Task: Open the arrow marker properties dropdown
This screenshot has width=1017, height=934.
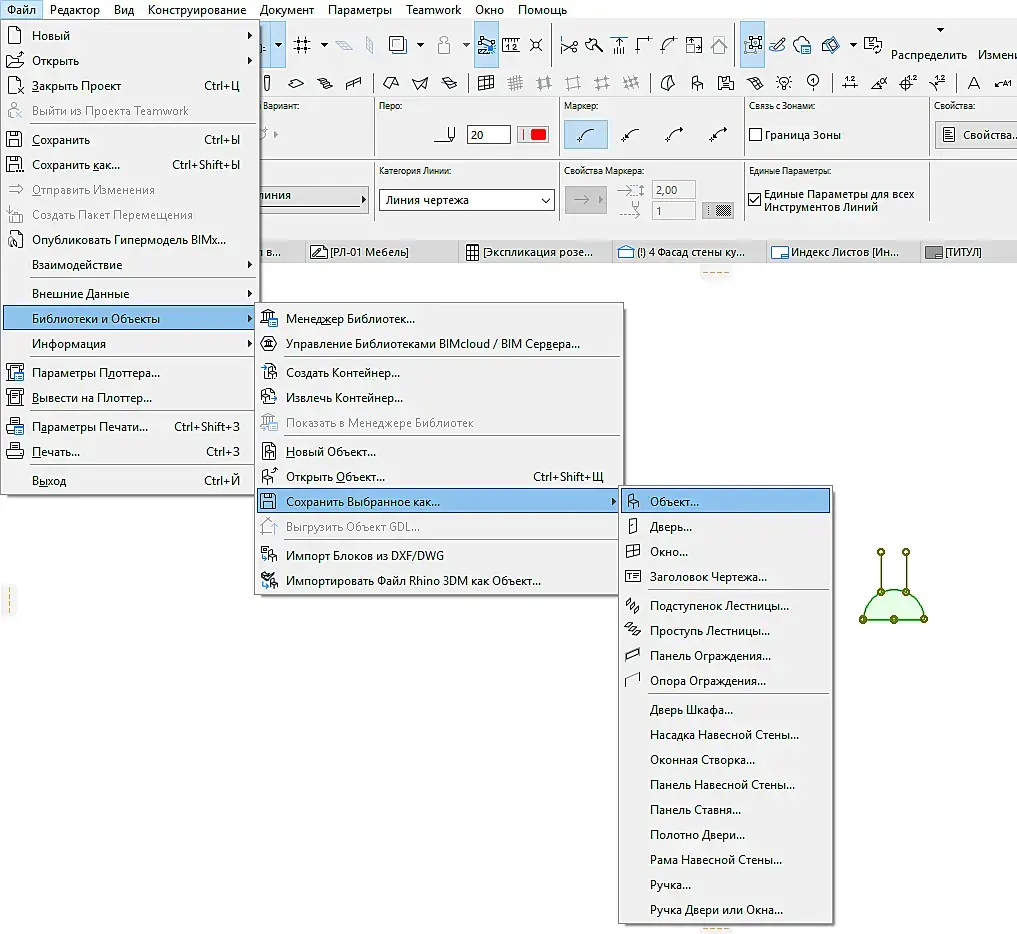Action: (x=586, y=200)
